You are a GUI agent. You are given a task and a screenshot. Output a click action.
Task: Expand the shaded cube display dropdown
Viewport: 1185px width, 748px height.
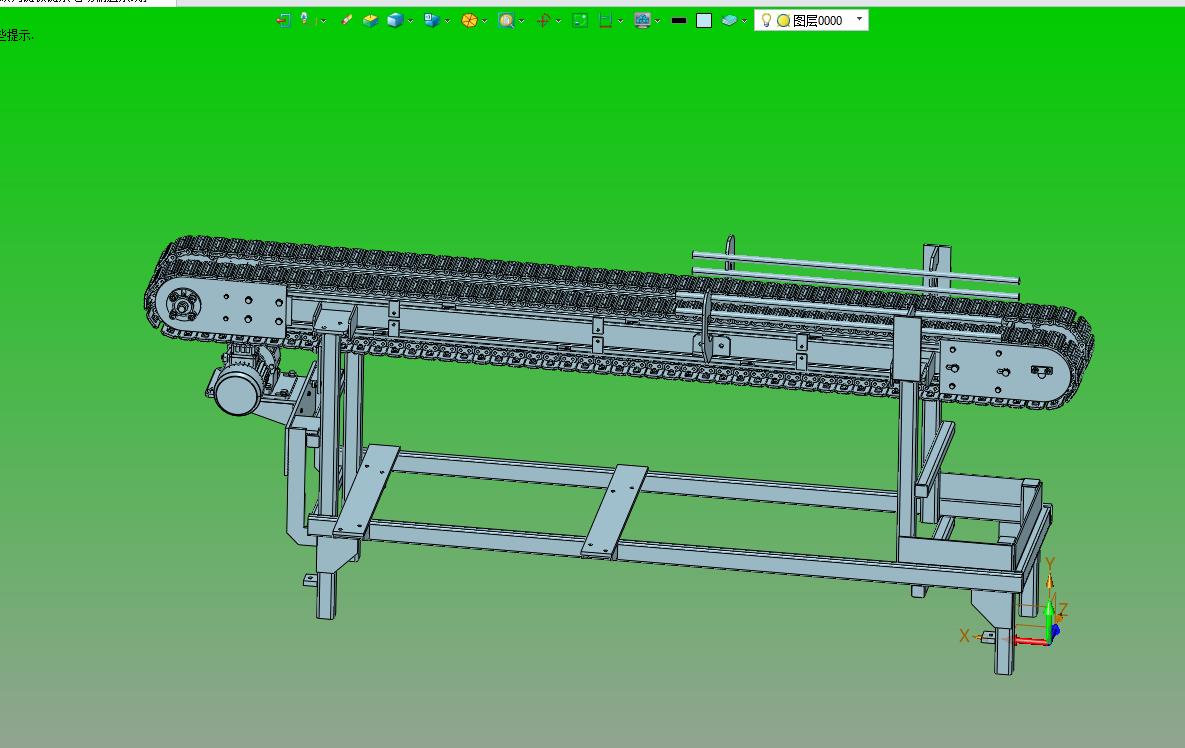pyautogui.click(x=410, y=21)
